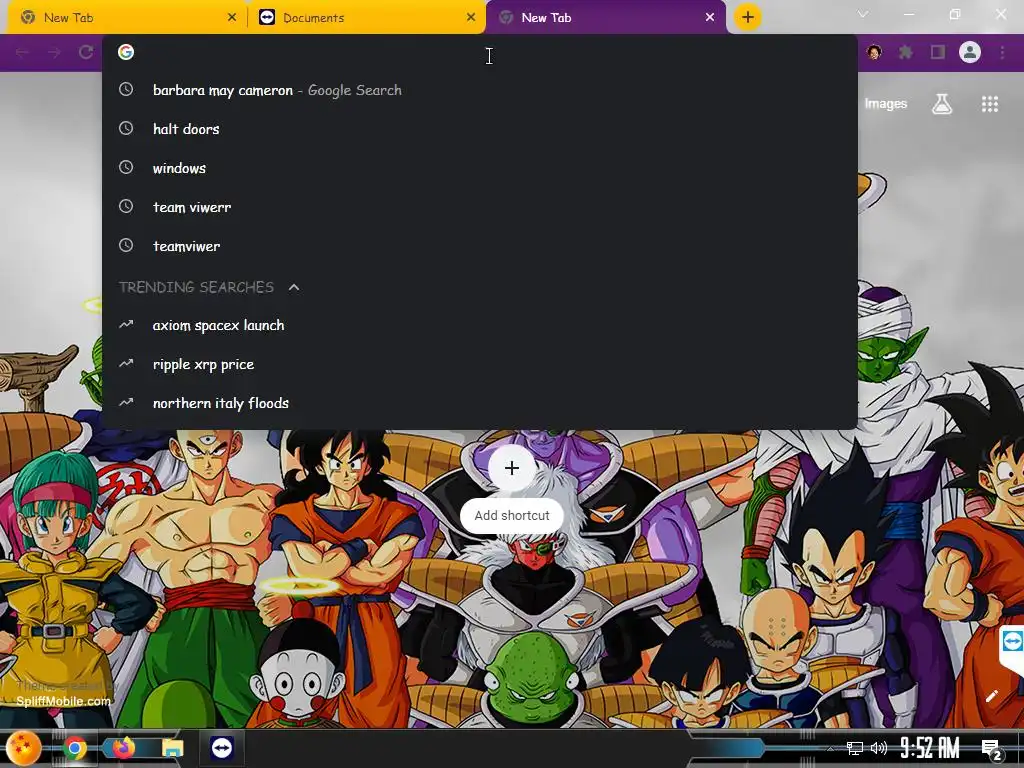
Task: Open Chrome from the taskbar
Action: [74, 748]
